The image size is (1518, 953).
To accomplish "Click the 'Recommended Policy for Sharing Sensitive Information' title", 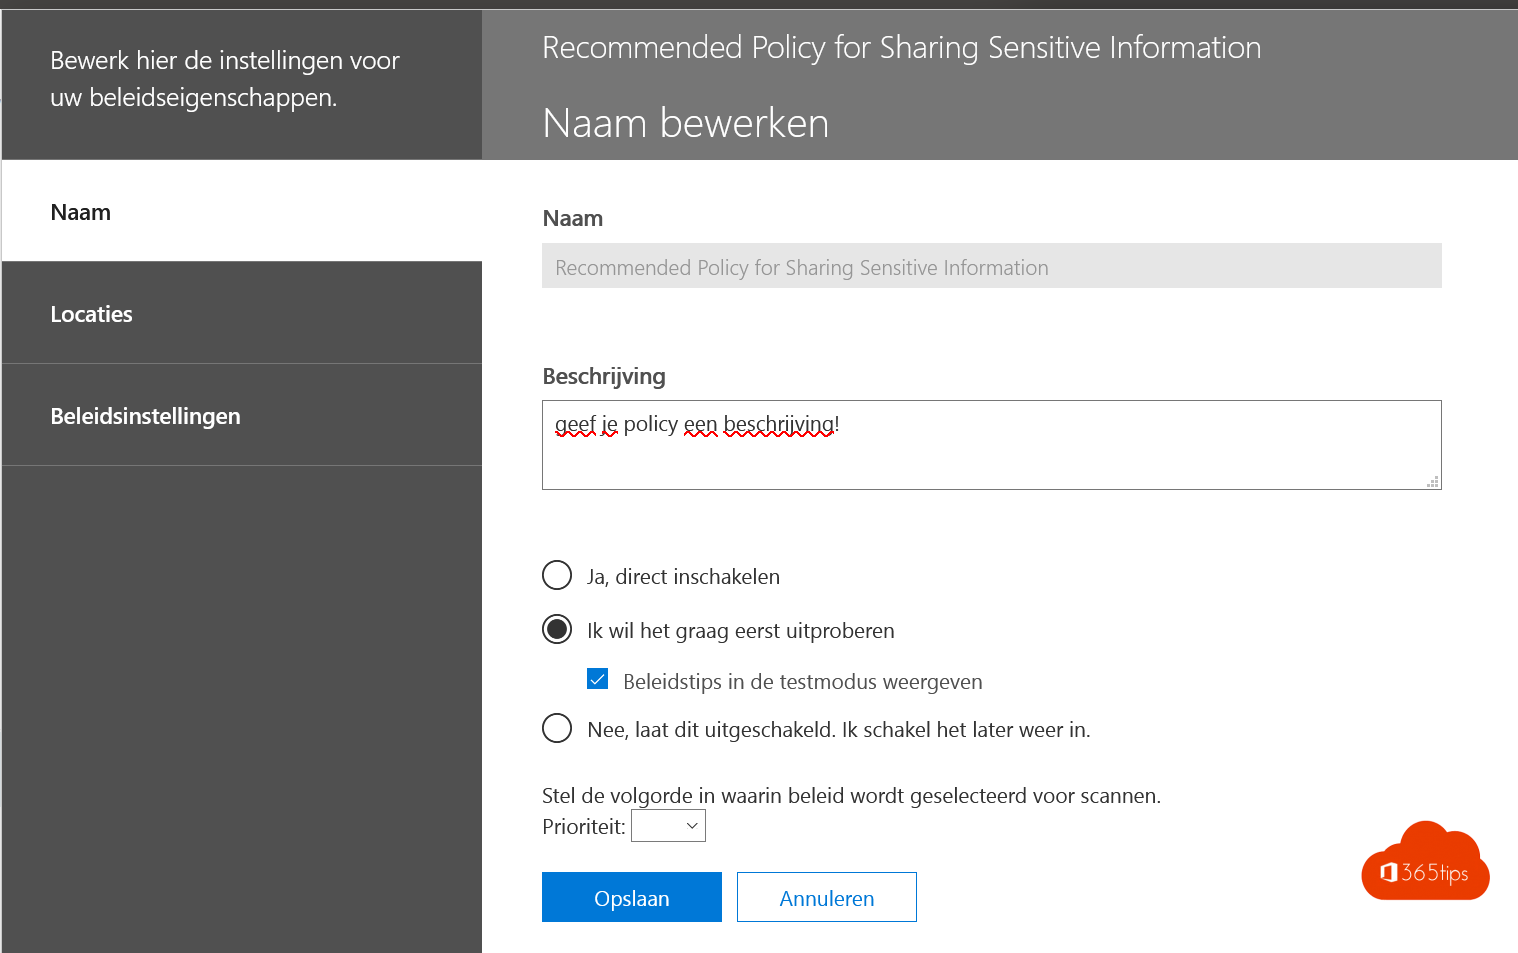I will [x=901, y=47].
